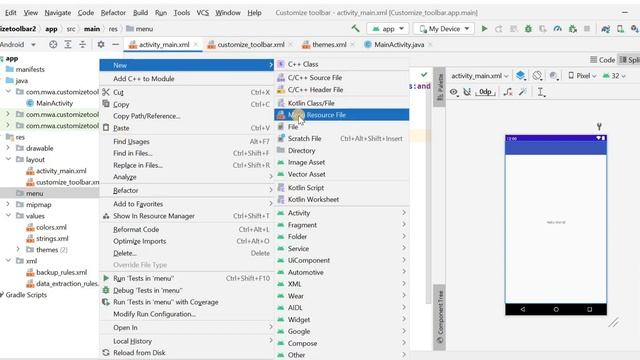The width and height of the screenshot is (640, 360).
Task: Select Menu Resource File option
Action: (x=342, y=115)
